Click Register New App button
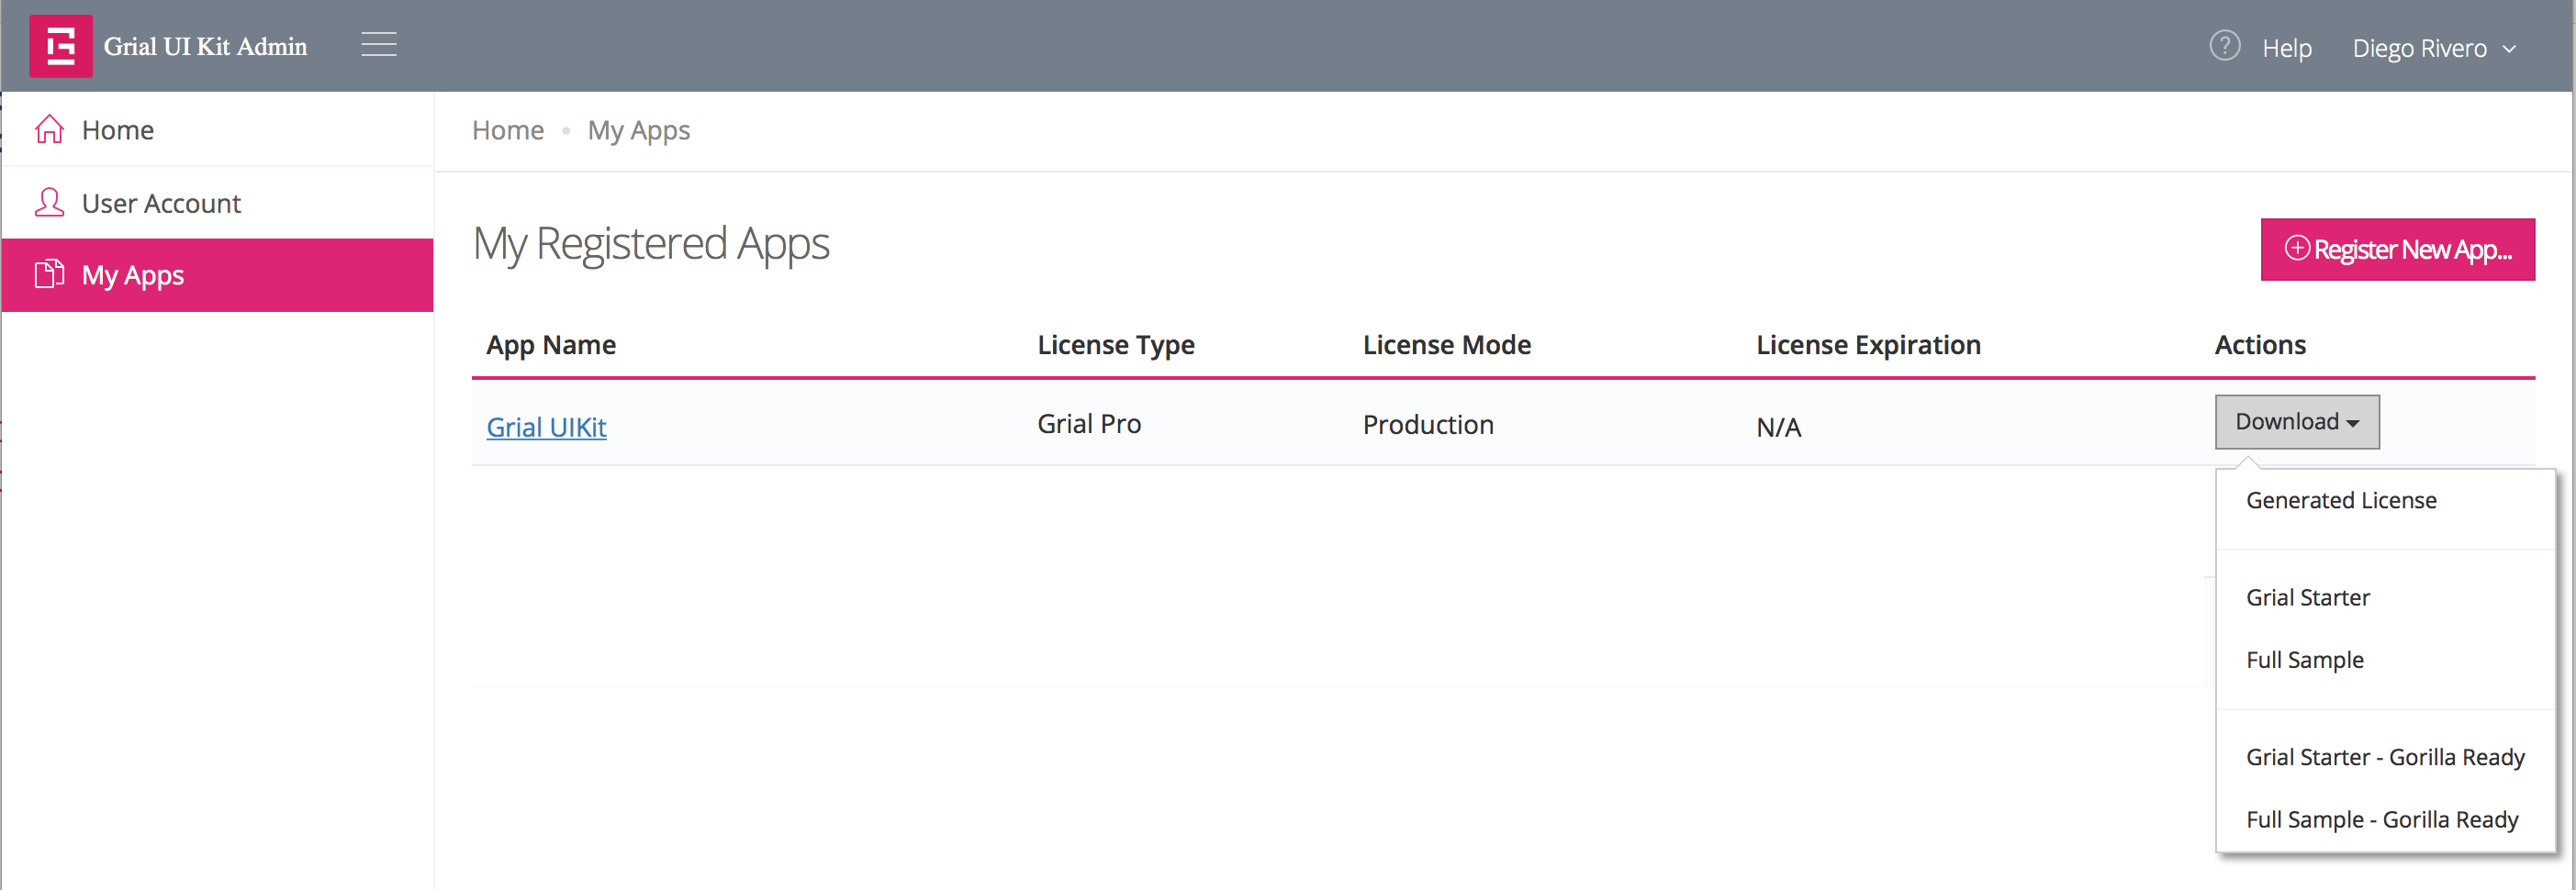This screenshot has height=890, width=2576. 2398,249
